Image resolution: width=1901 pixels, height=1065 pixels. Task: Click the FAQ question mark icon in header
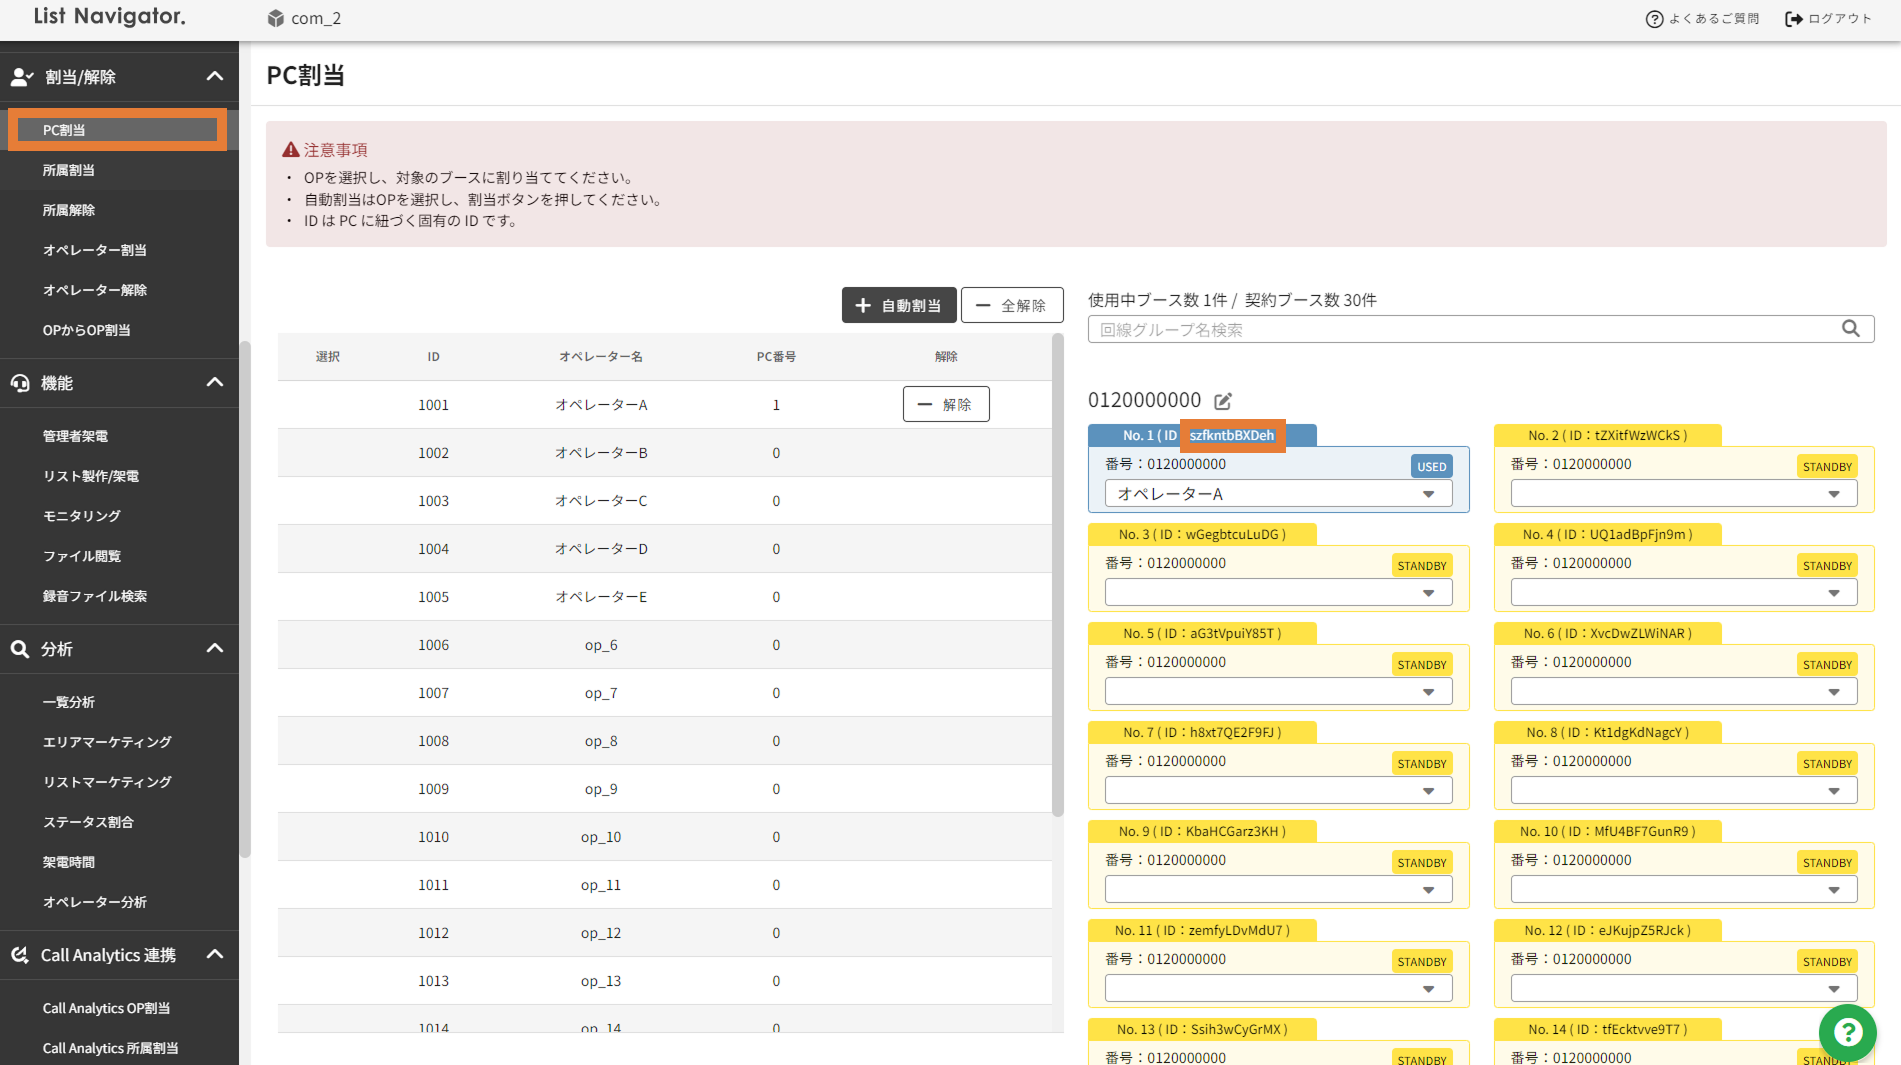click(x=1654, y=19)
